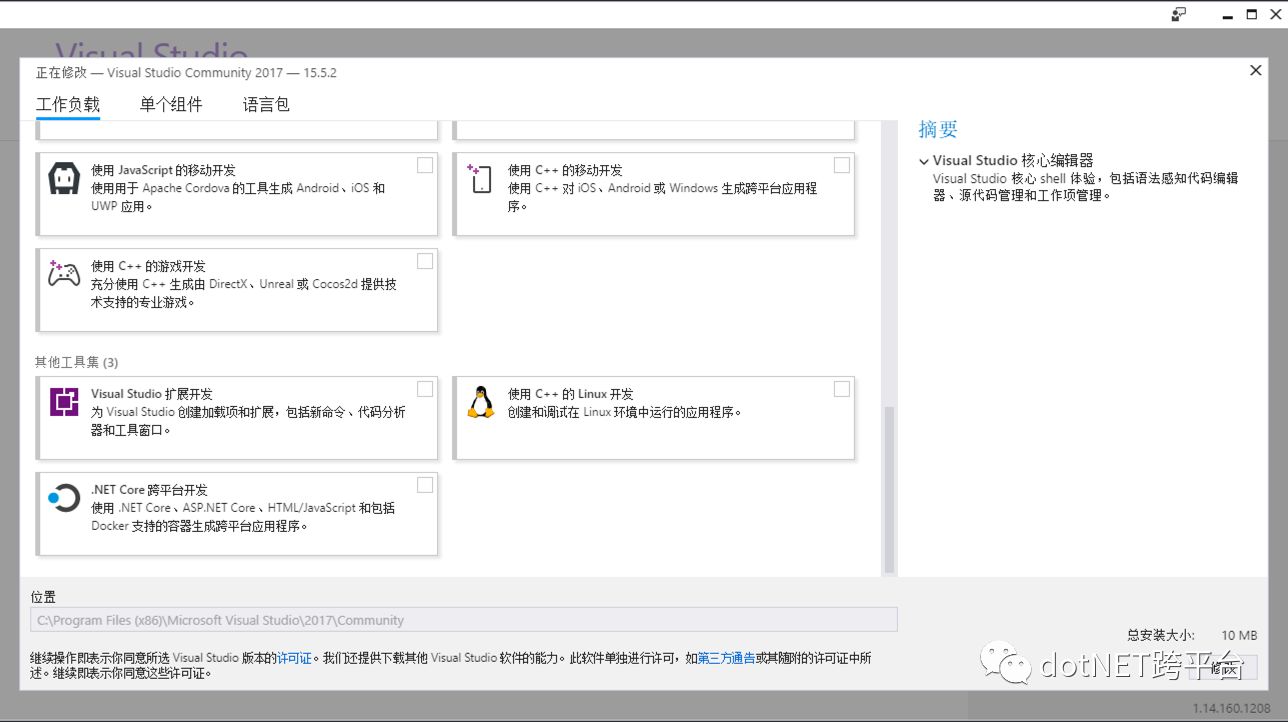The width and height of the screenshot is (1288, 722).
Task: Click the installation location path field
Action: point(464,620)
